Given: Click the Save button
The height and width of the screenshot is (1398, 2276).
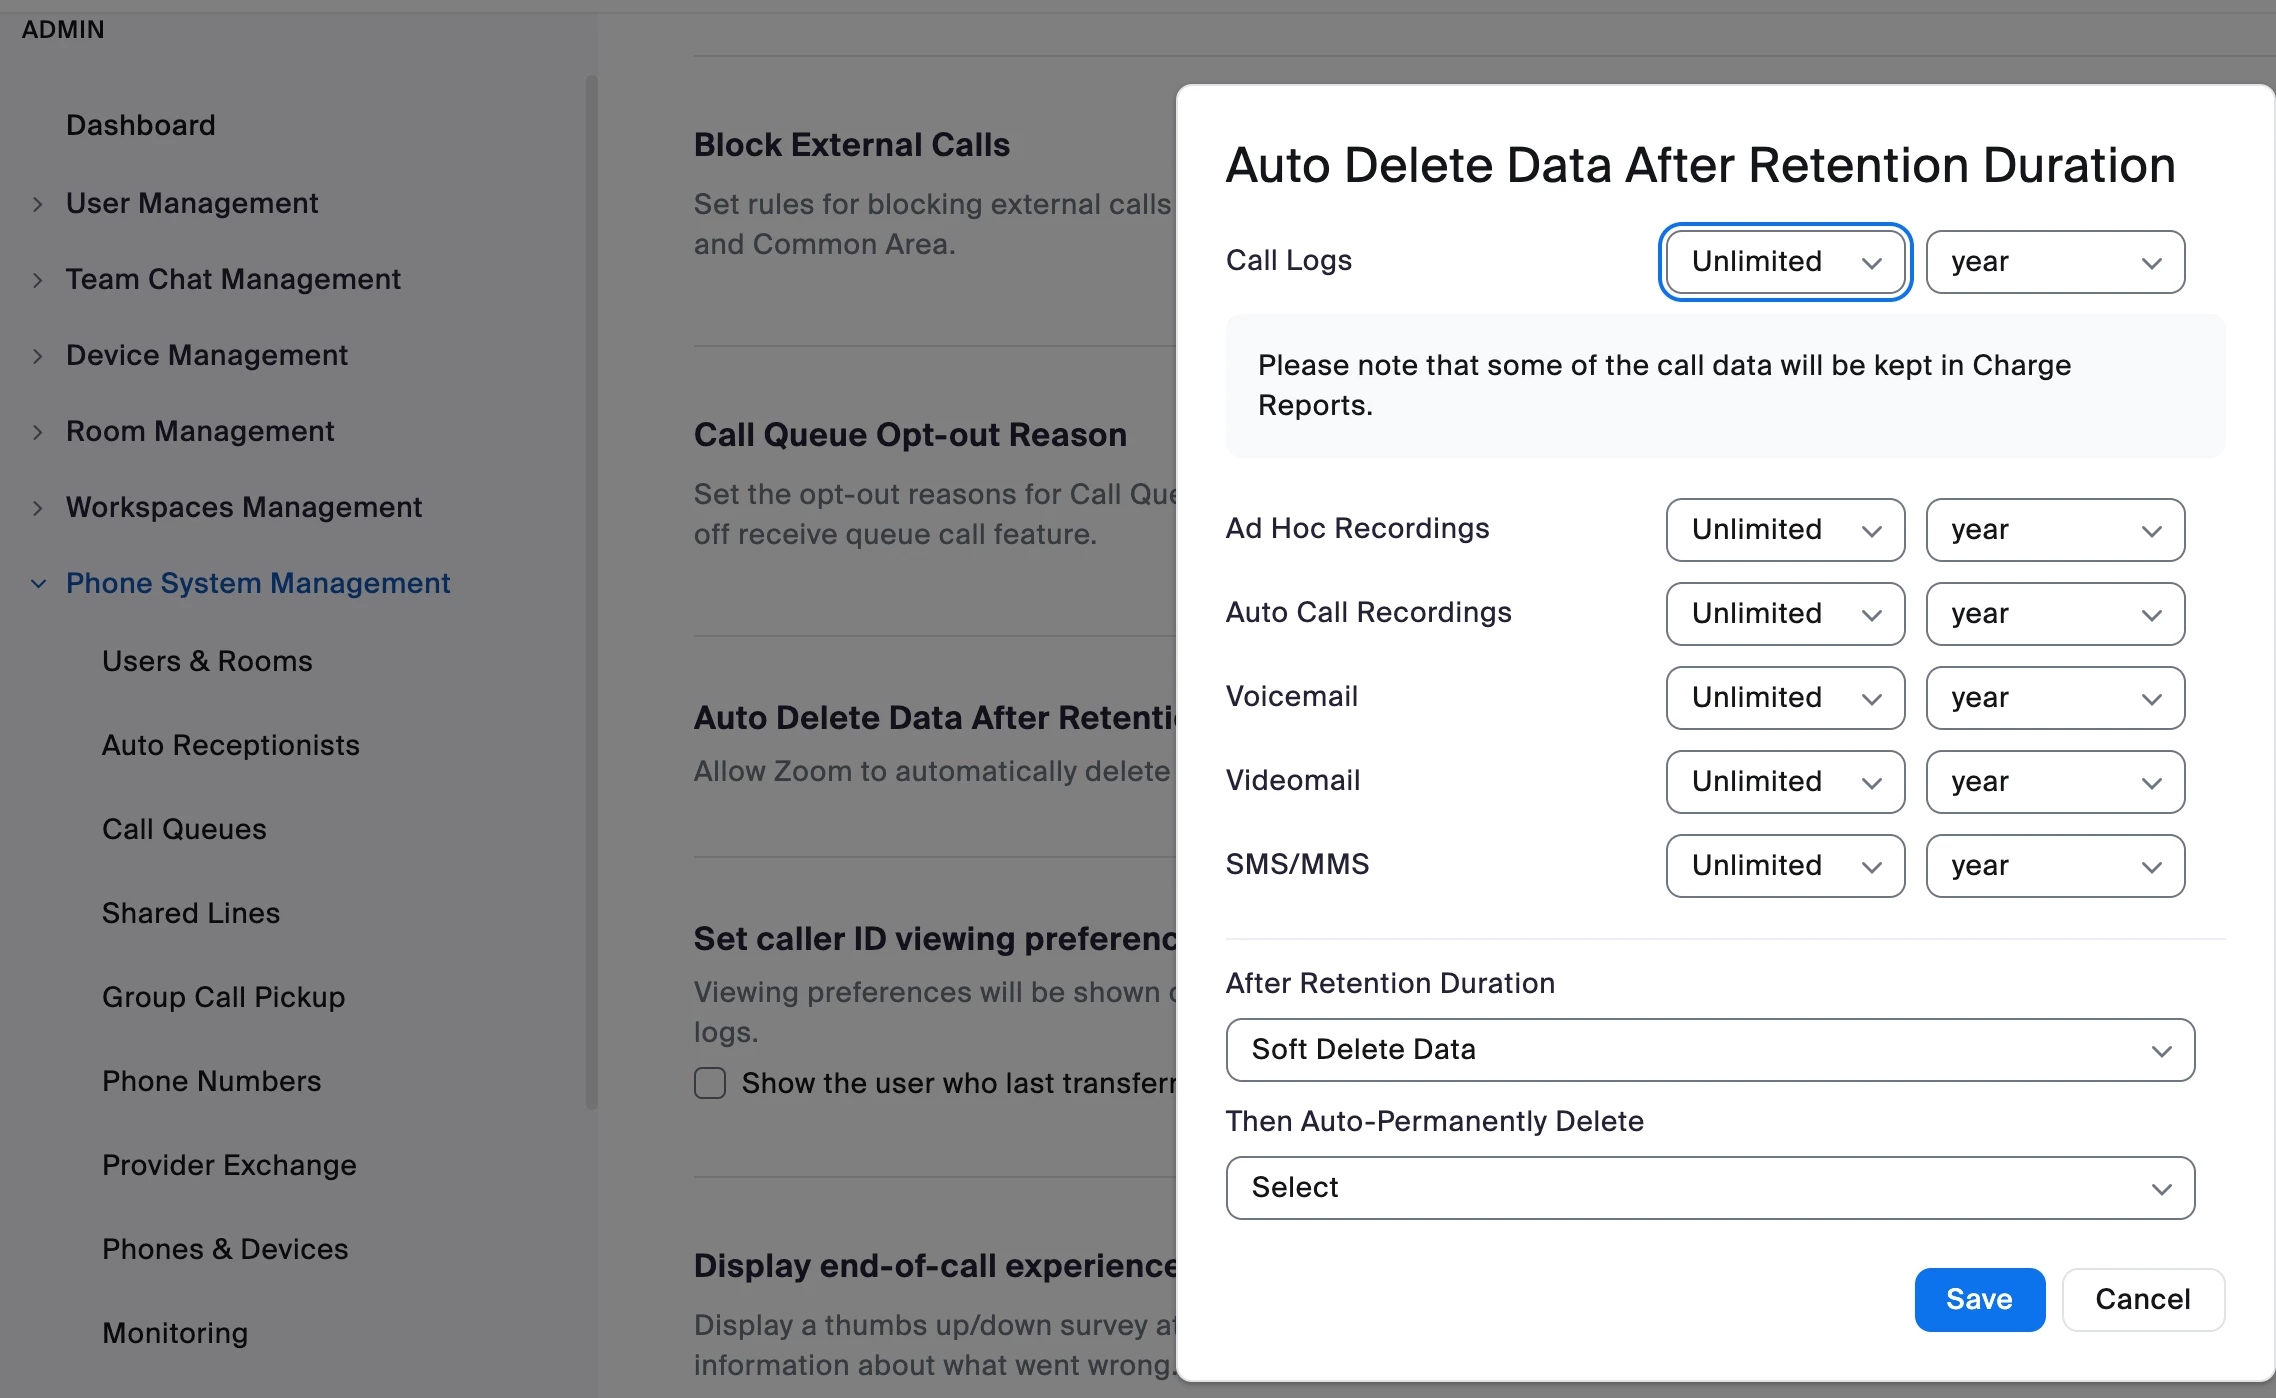Looking at the screenshot, I should point(1979,1300).
